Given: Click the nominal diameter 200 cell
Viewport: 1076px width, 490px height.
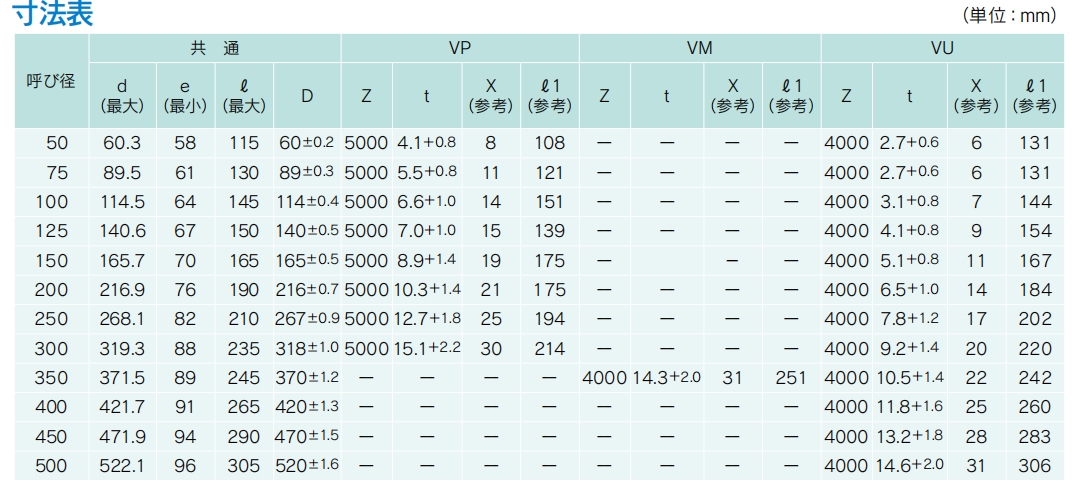Looking at the screenshot, I should pos(51,290).
